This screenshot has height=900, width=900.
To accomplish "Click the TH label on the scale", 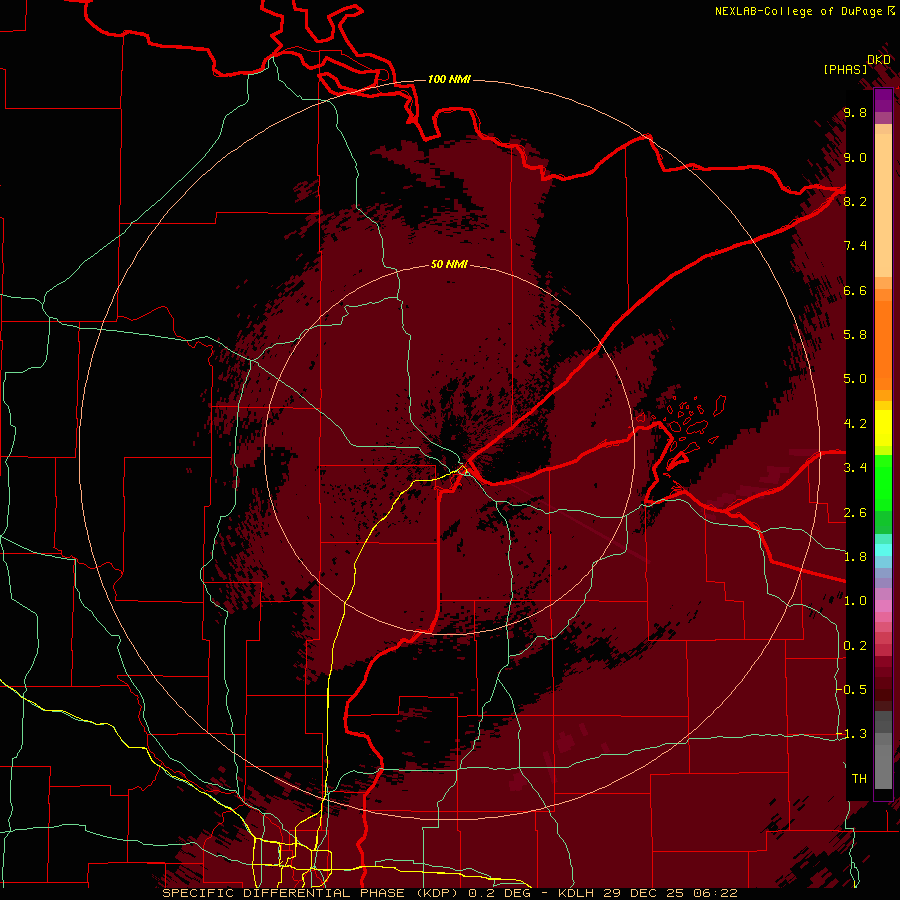I will click(x=859, y=779).
